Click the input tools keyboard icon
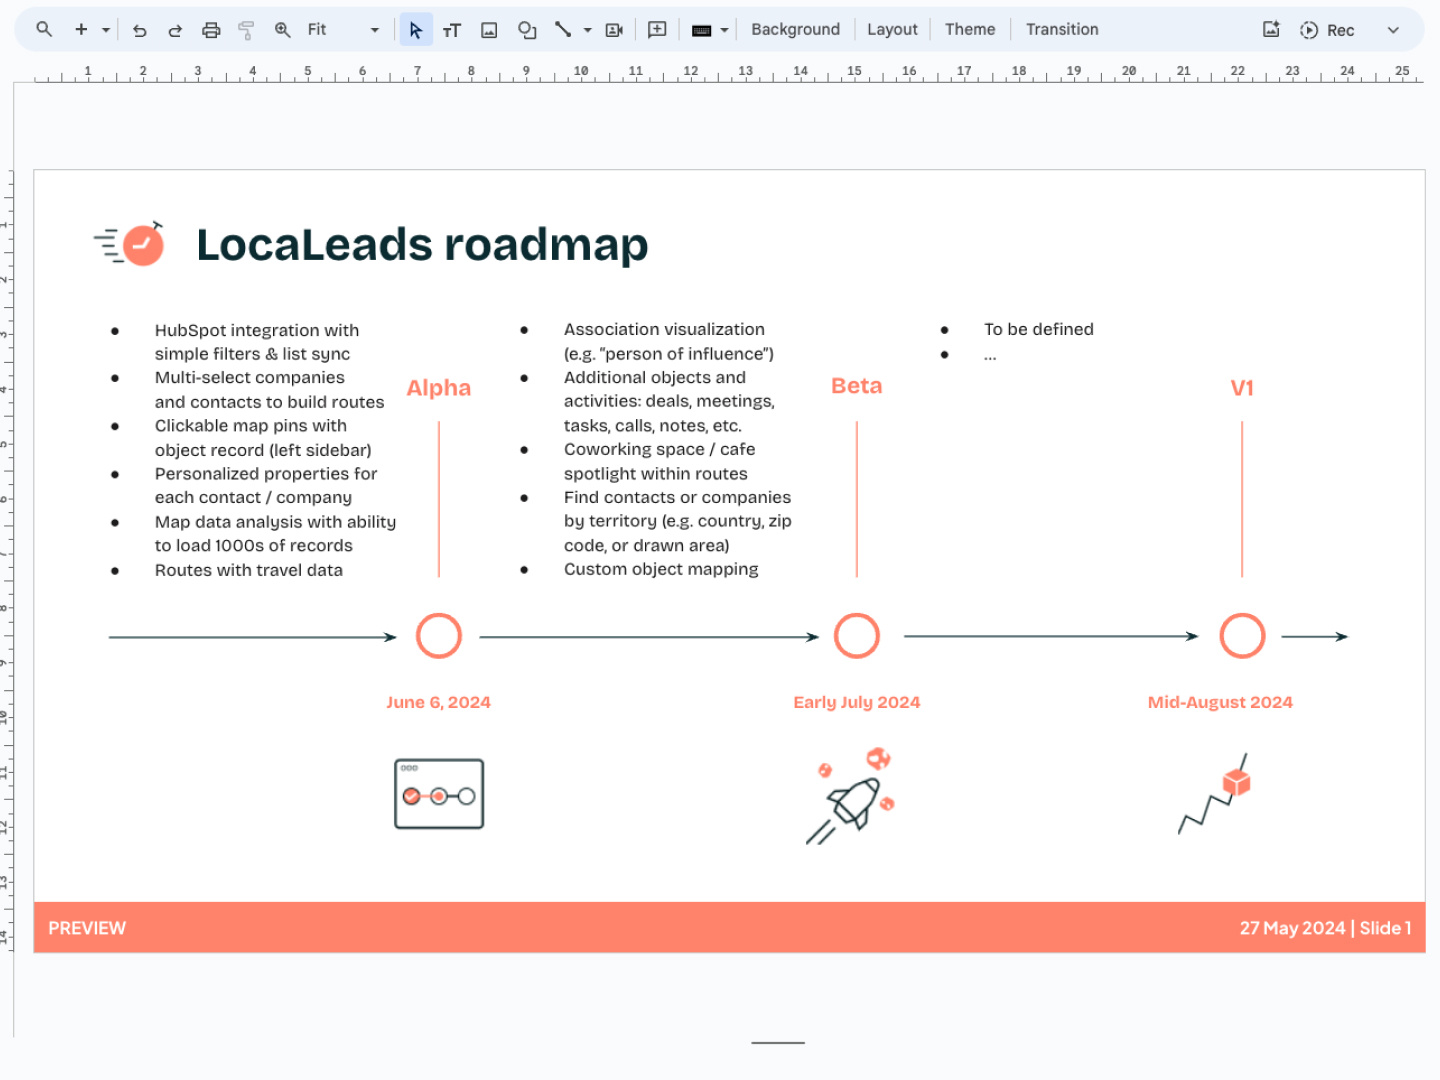1440x1080 pixels. [x=702, y=30]
